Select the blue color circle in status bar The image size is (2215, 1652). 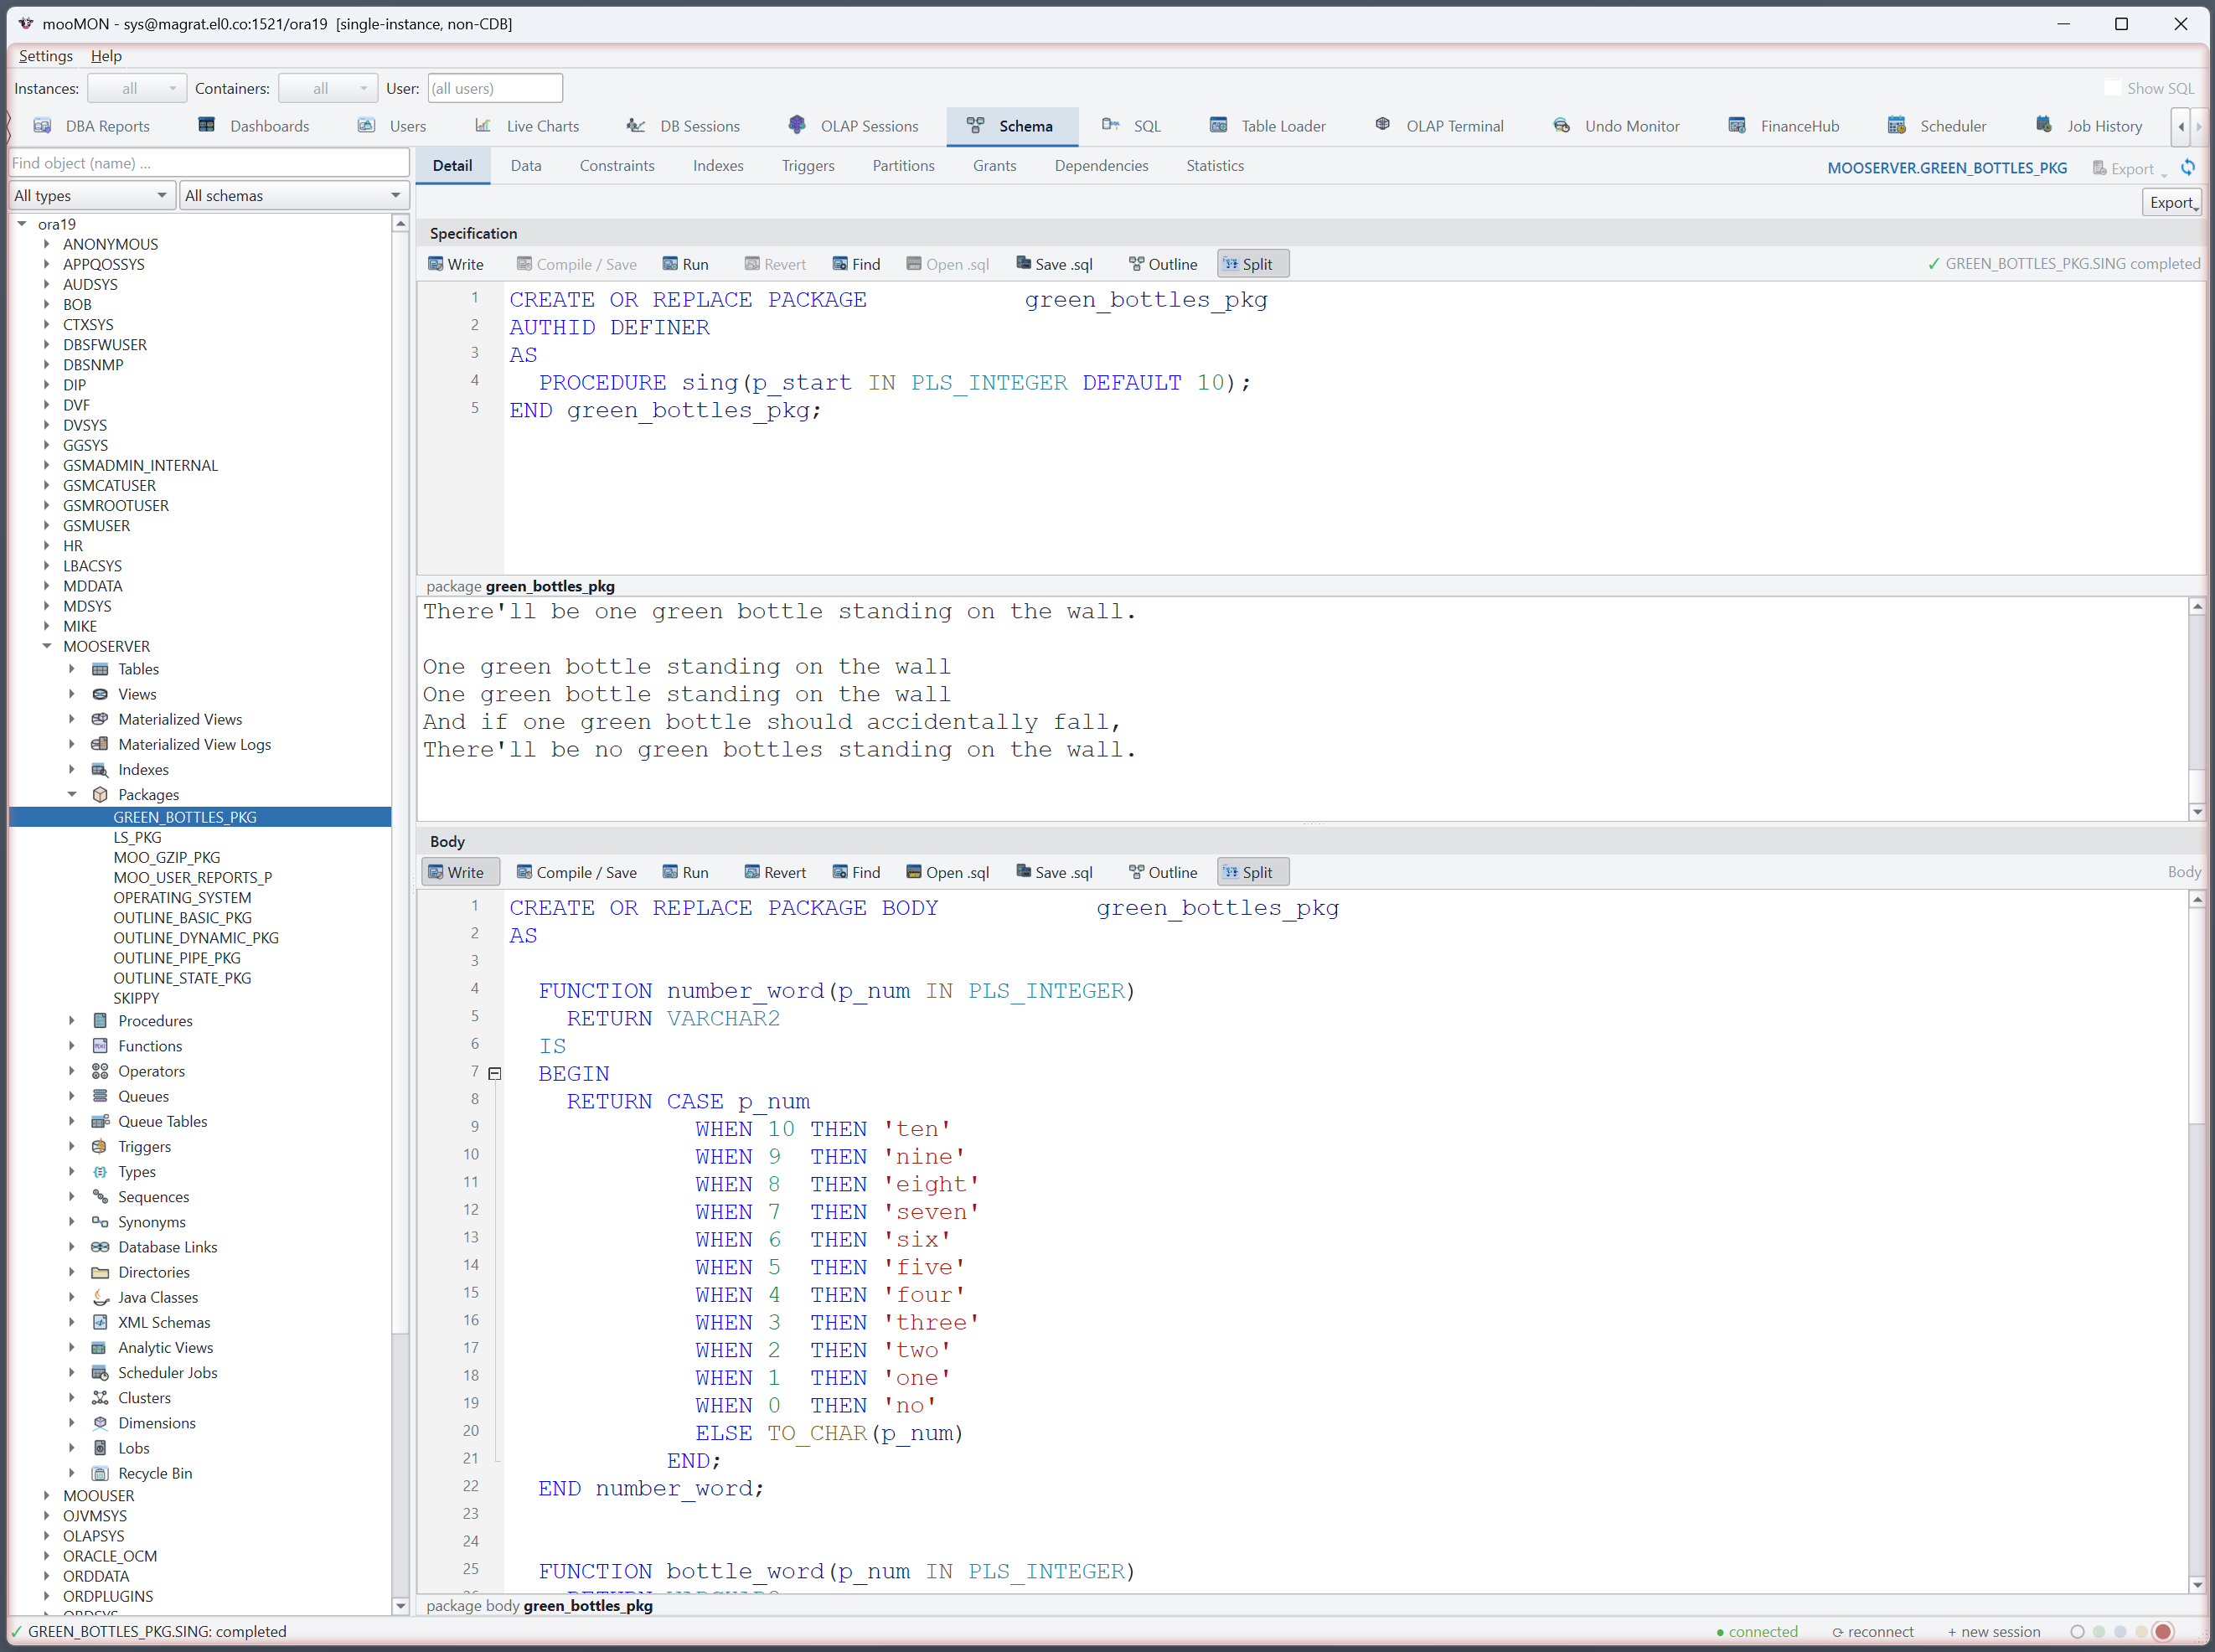(x=2120, y=1632)
